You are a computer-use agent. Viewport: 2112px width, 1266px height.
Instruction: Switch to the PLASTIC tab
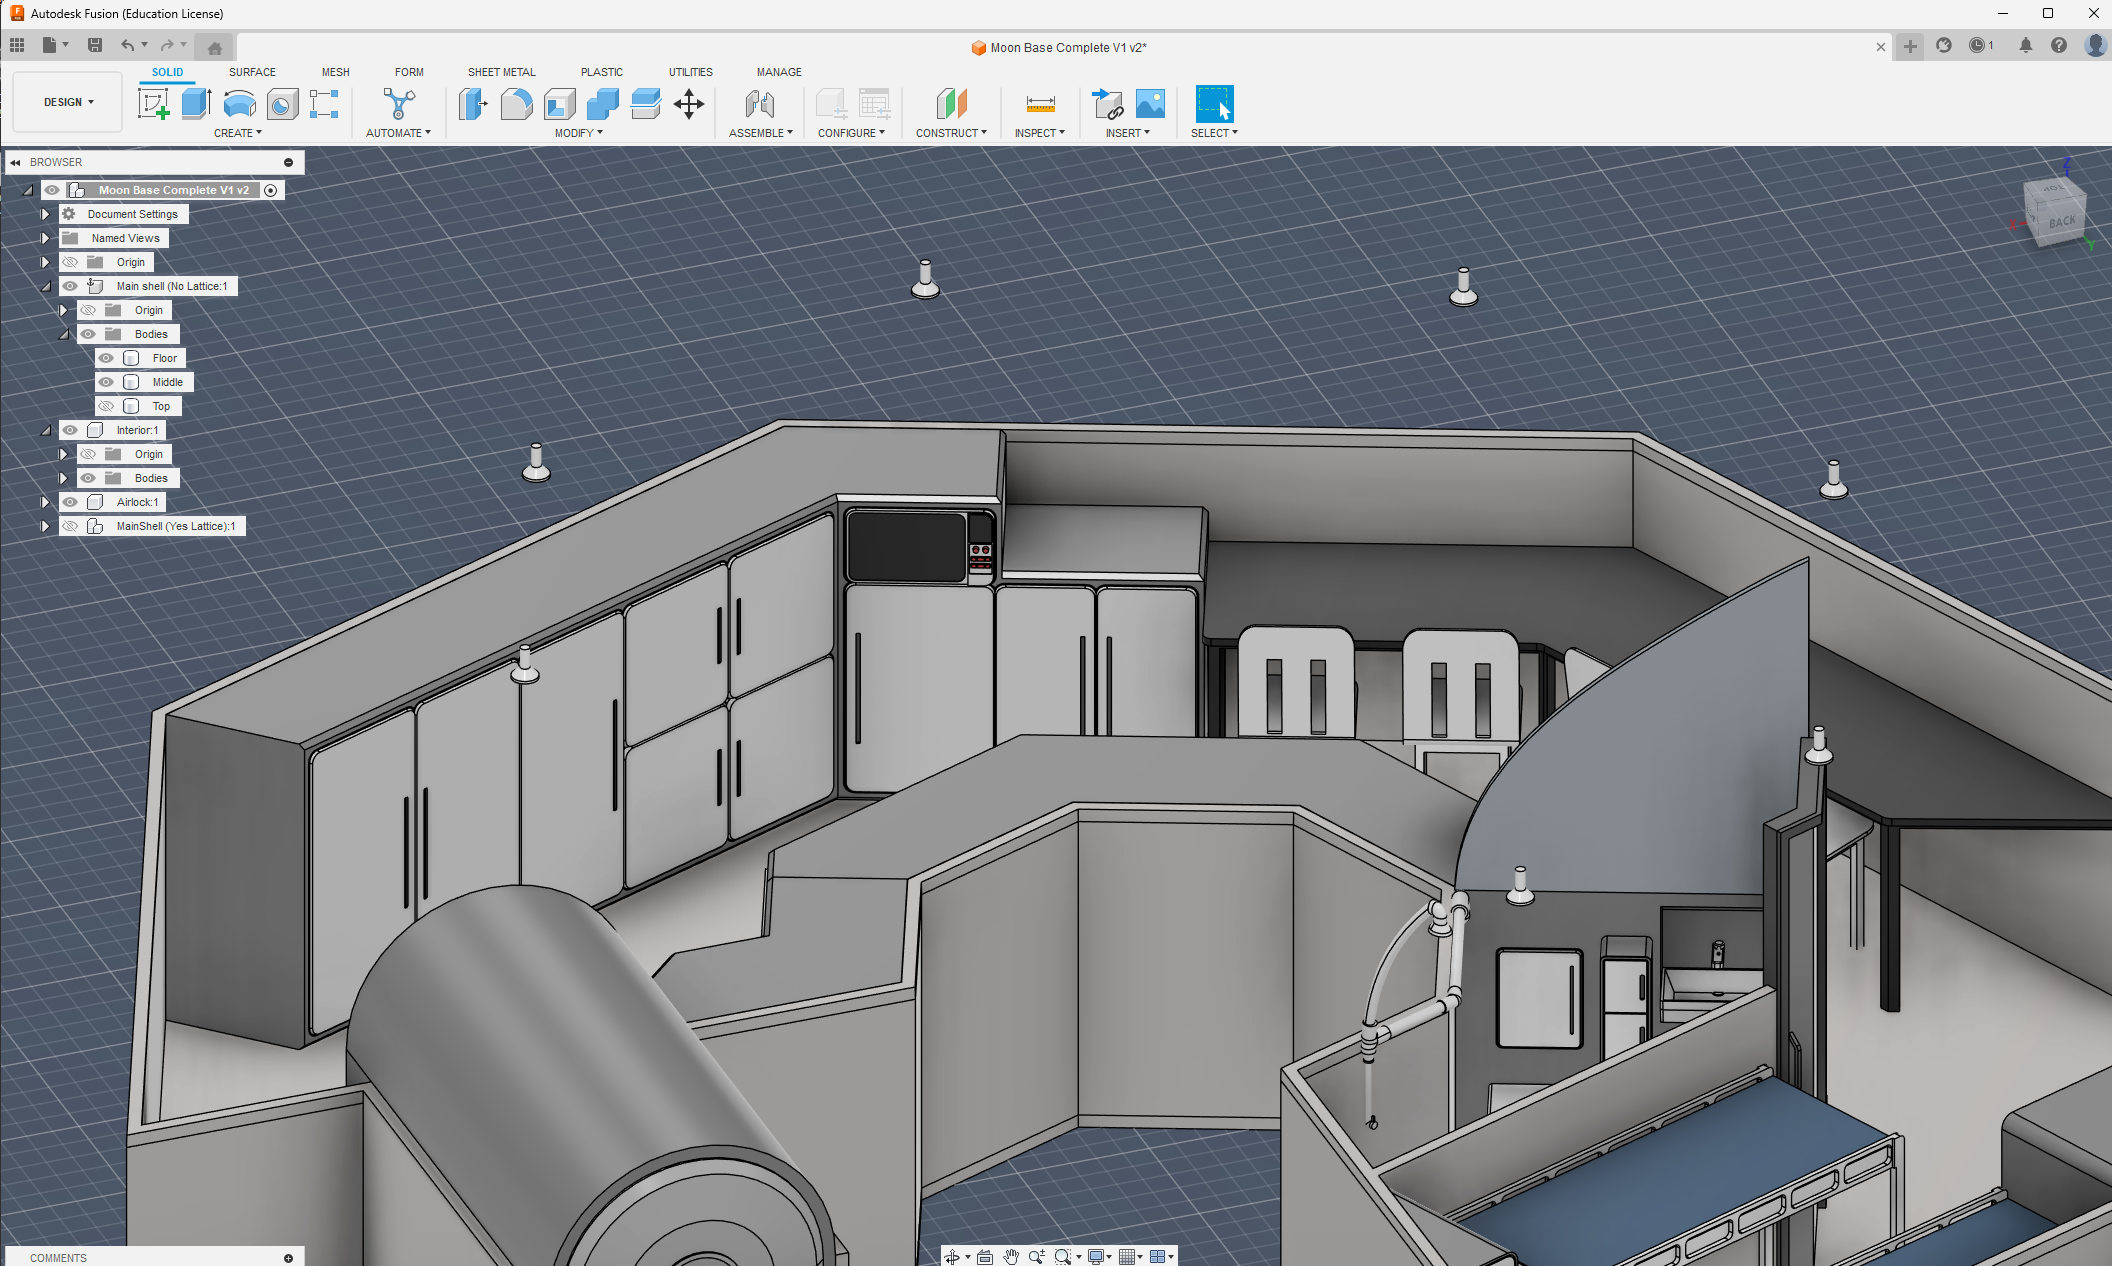pyautogui.click(x=601, y=72)
